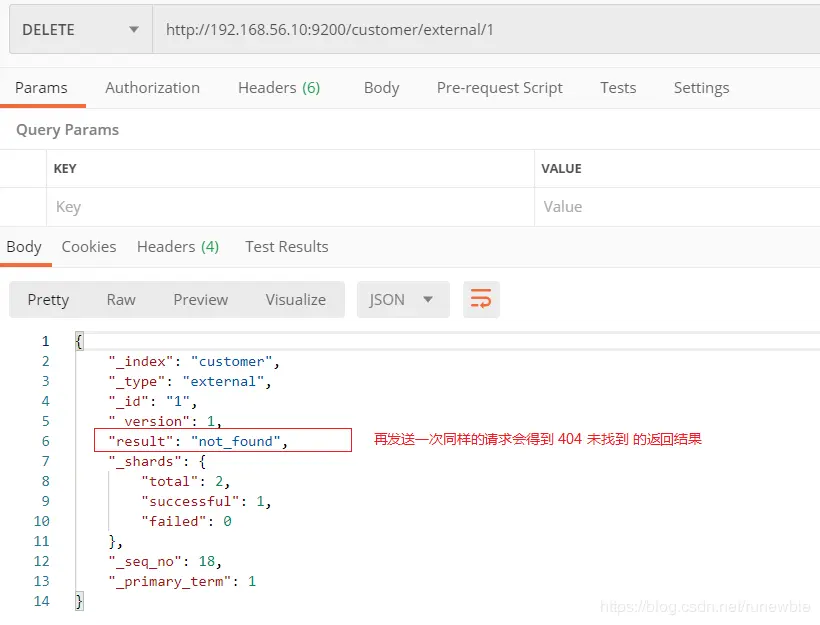
Task: Switch to Preview response view
Action: coord(200,300)
